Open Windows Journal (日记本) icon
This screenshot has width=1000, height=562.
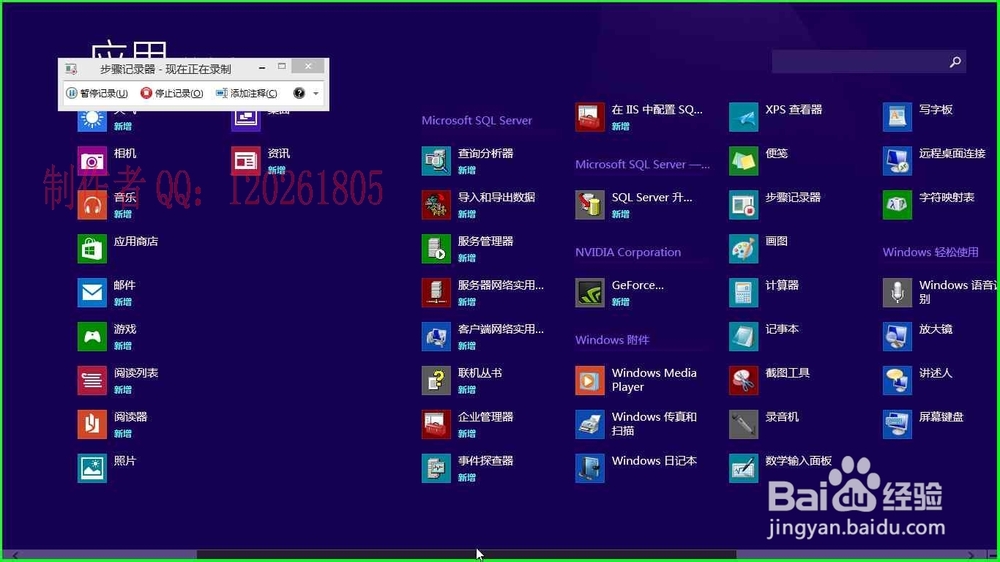[590, 469]
